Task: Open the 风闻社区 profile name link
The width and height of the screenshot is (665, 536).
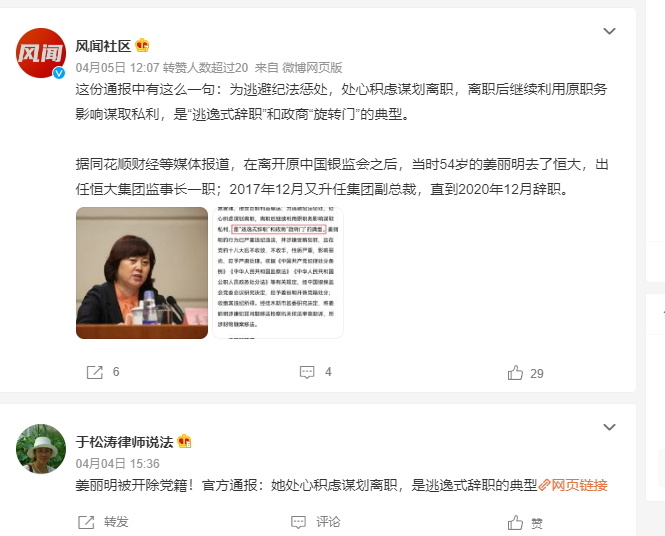Action: [x=103, y=46]
